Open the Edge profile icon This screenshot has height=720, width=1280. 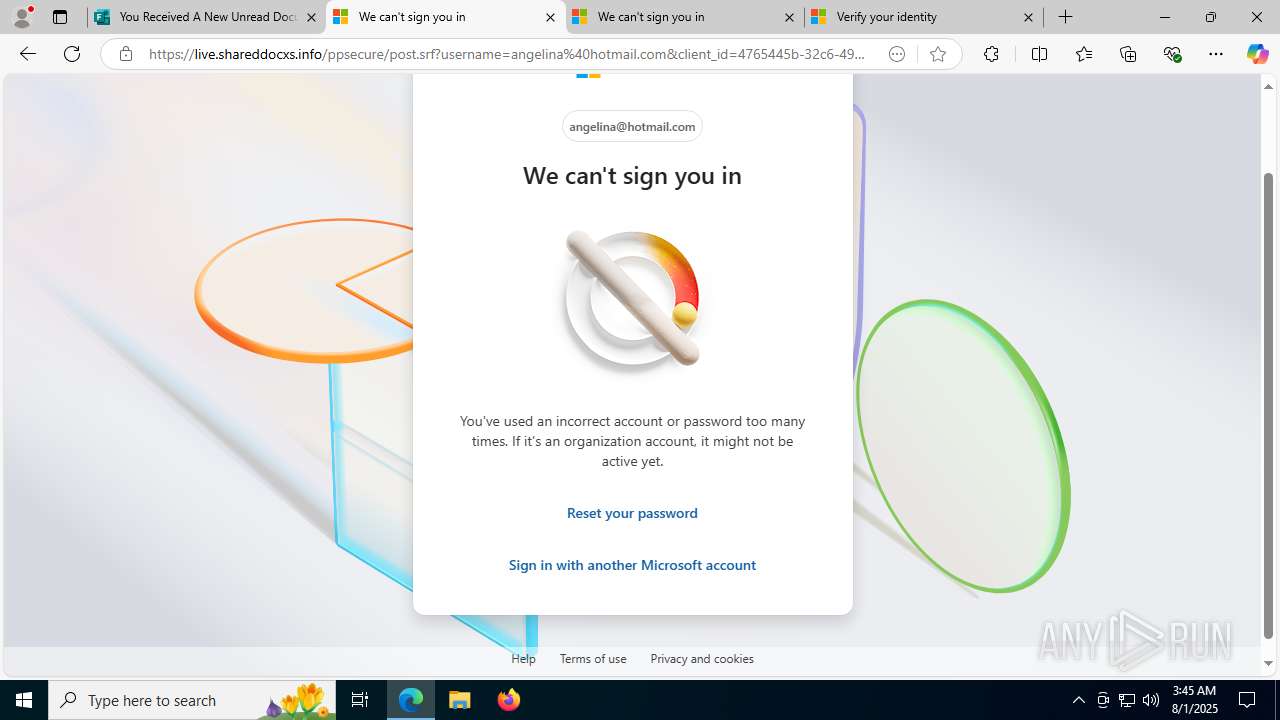[x=22, y=17]
